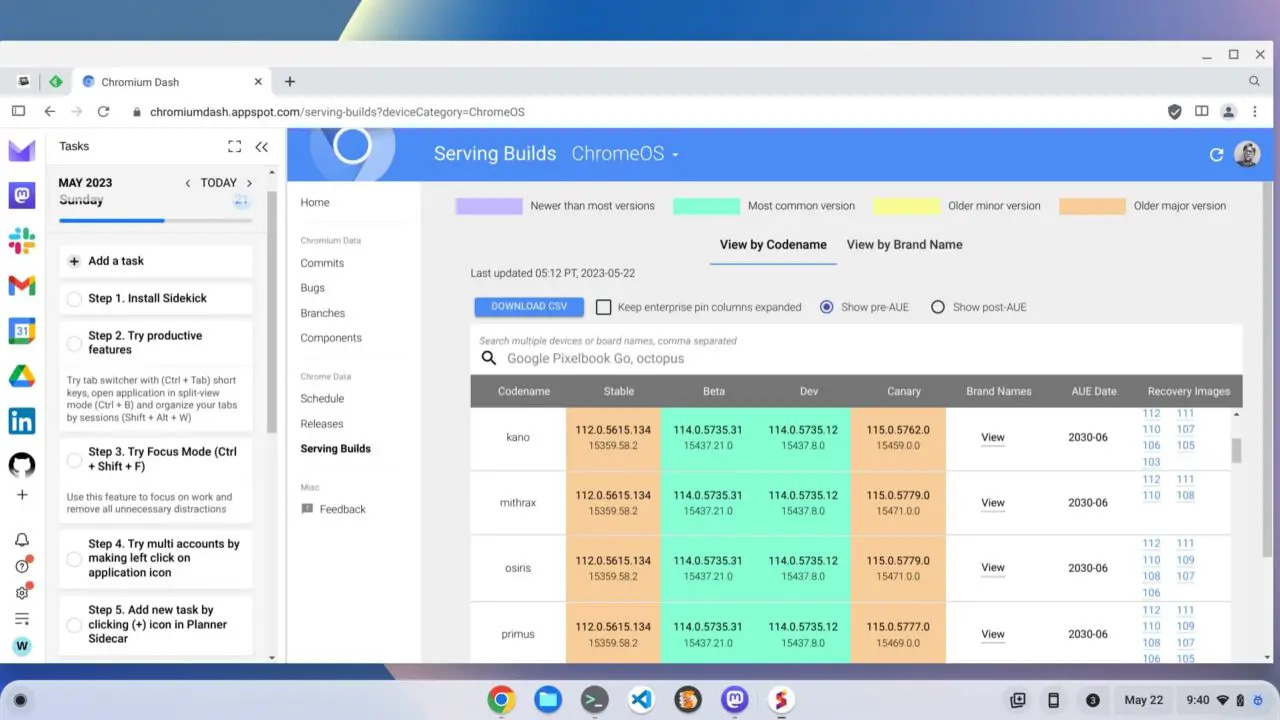The image size is (1280, 720).
Task: Open the Slack sidebar app
Action: 22,240
